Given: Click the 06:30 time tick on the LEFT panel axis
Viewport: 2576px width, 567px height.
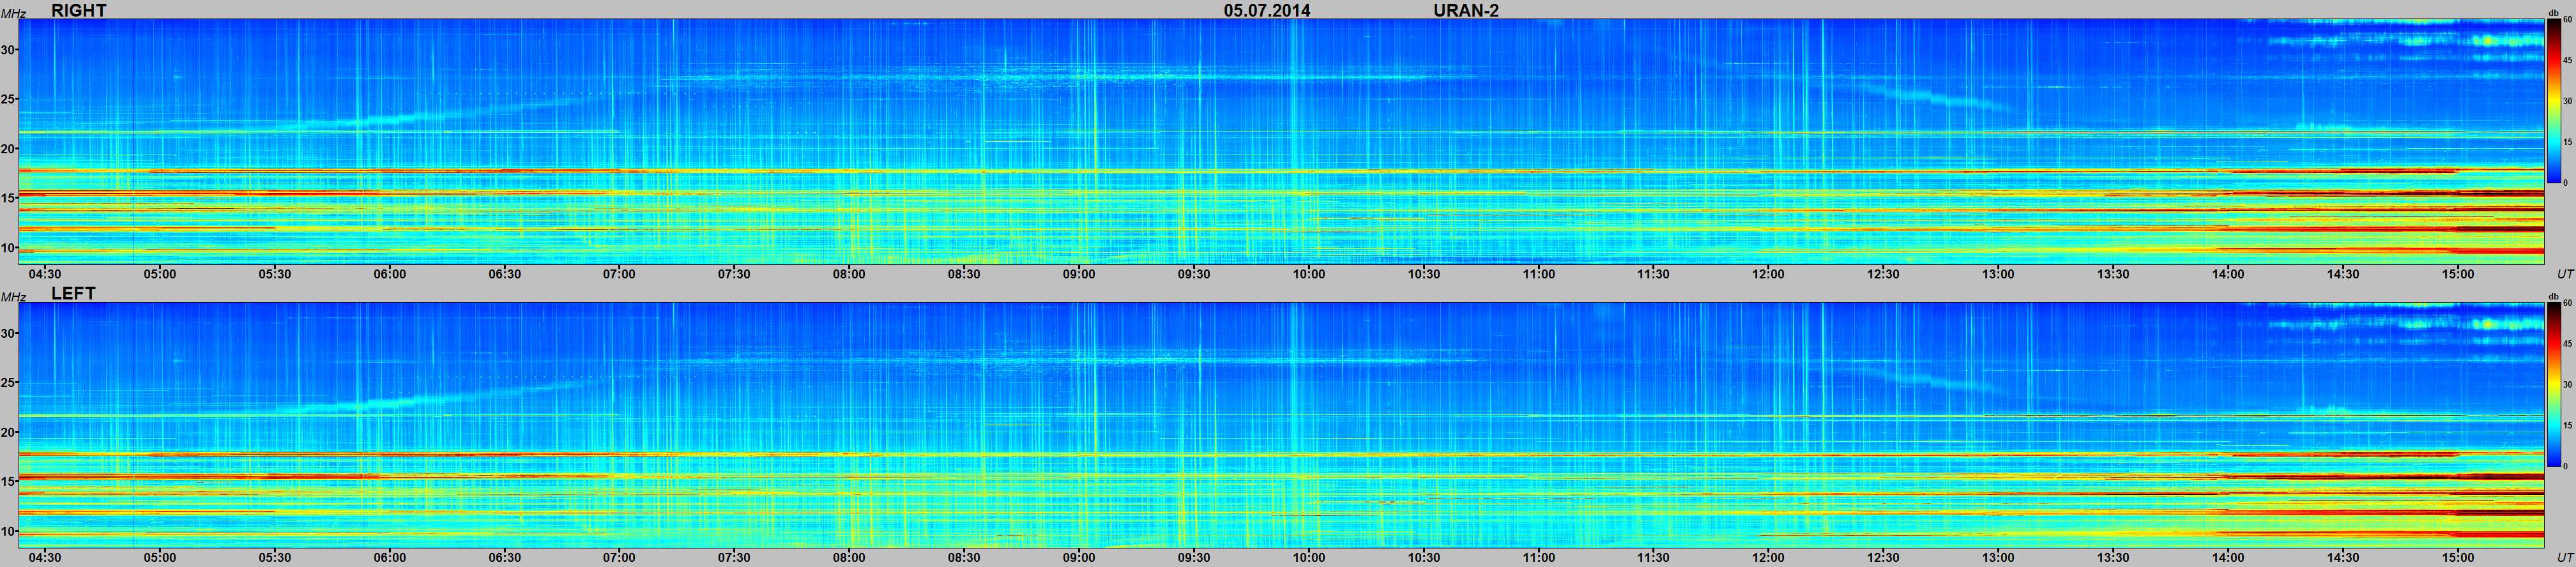Looking at the screenshot, I should [505, 558].
